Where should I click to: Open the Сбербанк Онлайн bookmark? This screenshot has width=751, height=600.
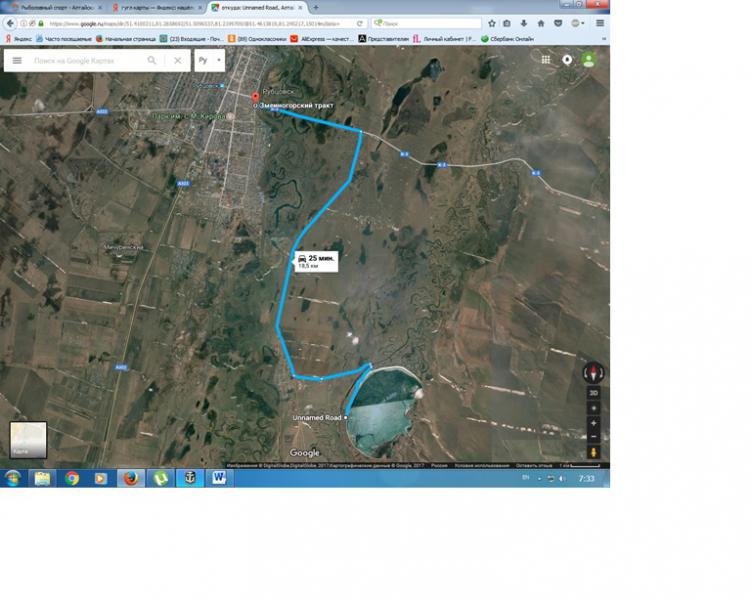[x=507, y=39]
